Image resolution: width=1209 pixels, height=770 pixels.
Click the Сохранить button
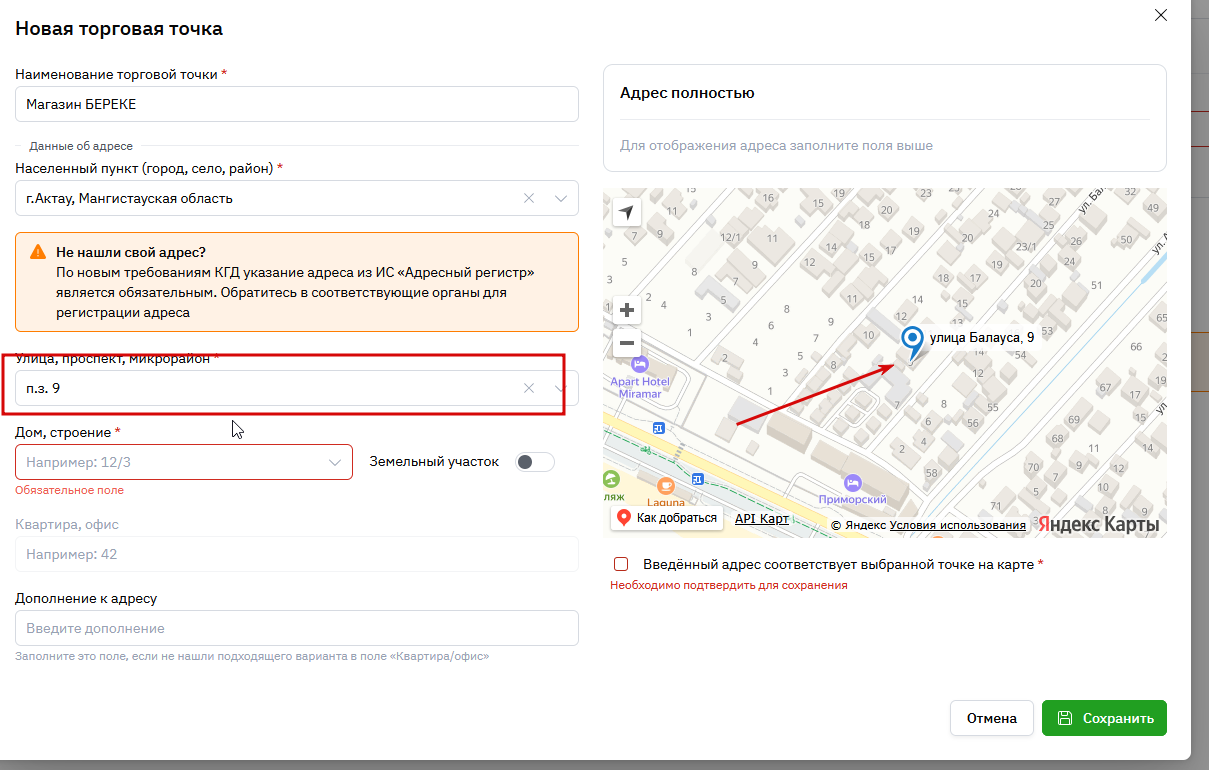click(x=1104, y=718)
